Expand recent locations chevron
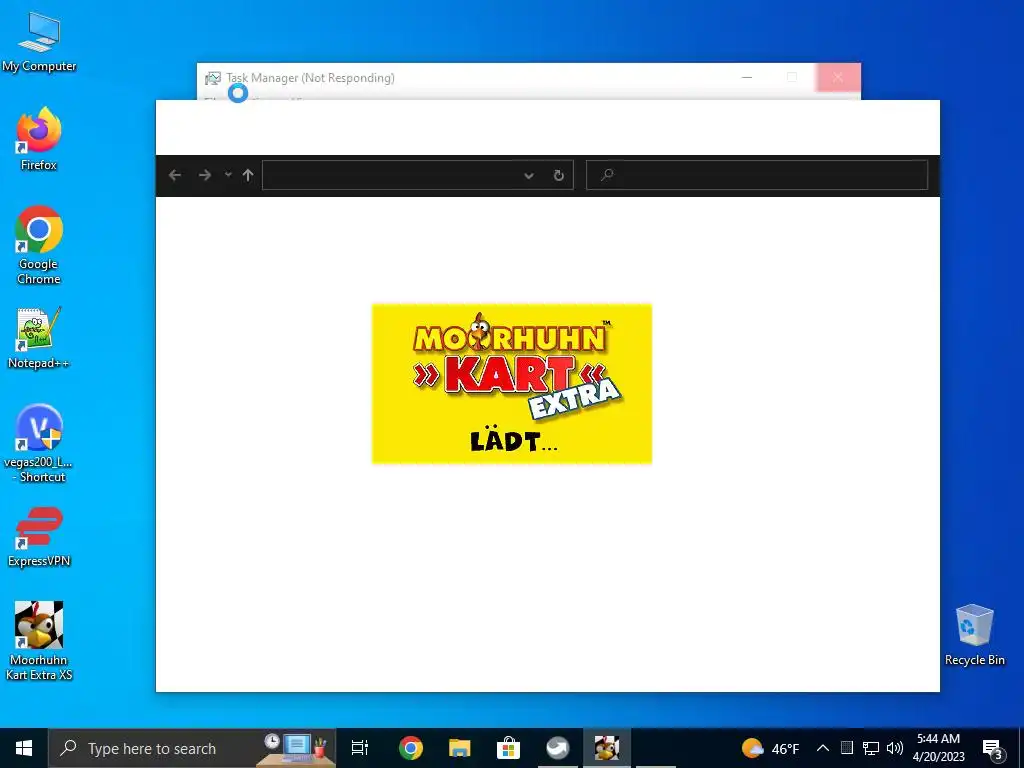The width and height of the screenshot is (1024, 768). pyautogui.click(x=228, y=174)
